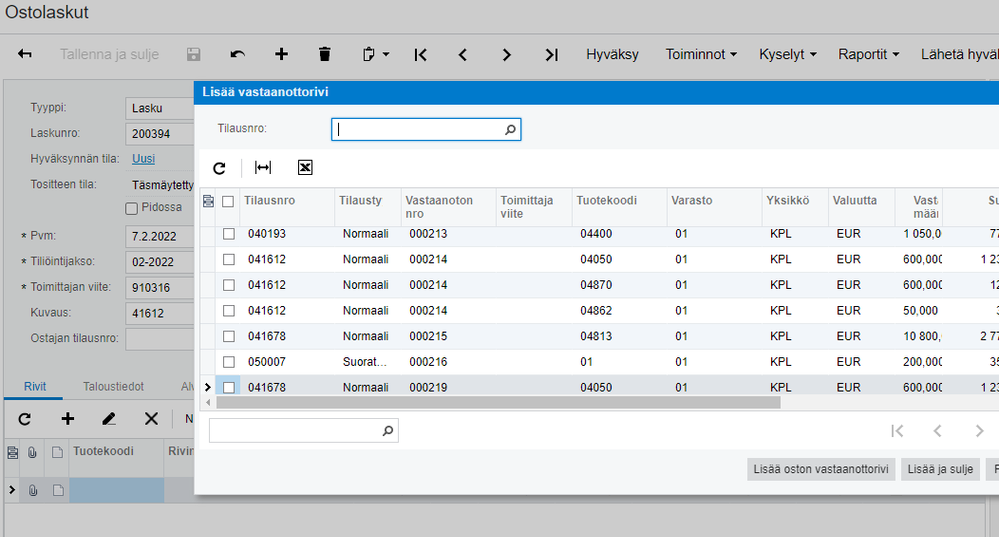Viewport: 999px width, 537px height.
Task: Click attachment paperclip in Rivit grid row
Action: coord(32,490)
